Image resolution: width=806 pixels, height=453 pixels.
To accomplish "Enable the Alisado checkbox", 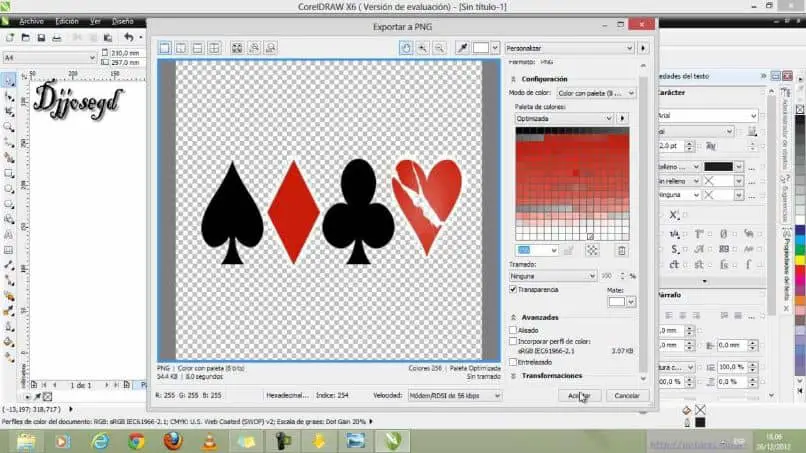I will (513, 330).
